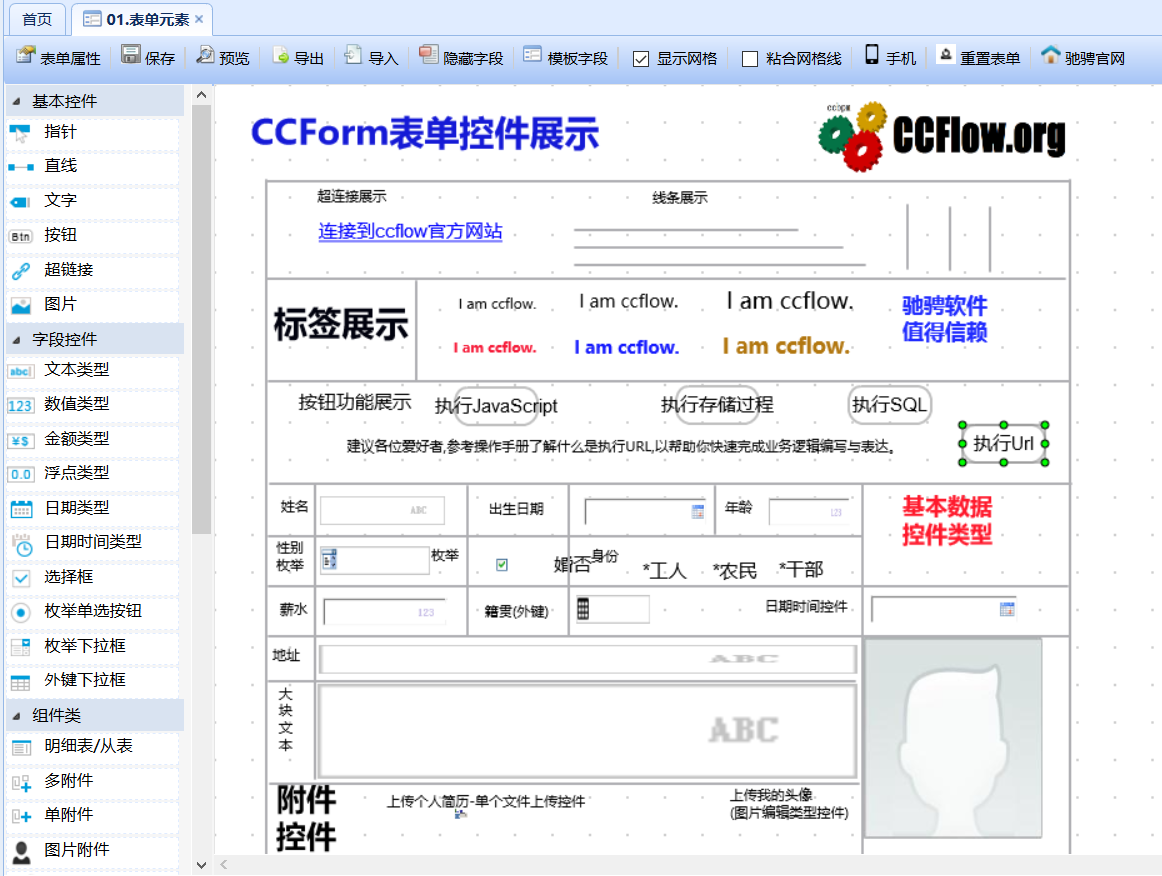
Task: Select the 超链接 hyperlink tool
Action: click(20, 271)
